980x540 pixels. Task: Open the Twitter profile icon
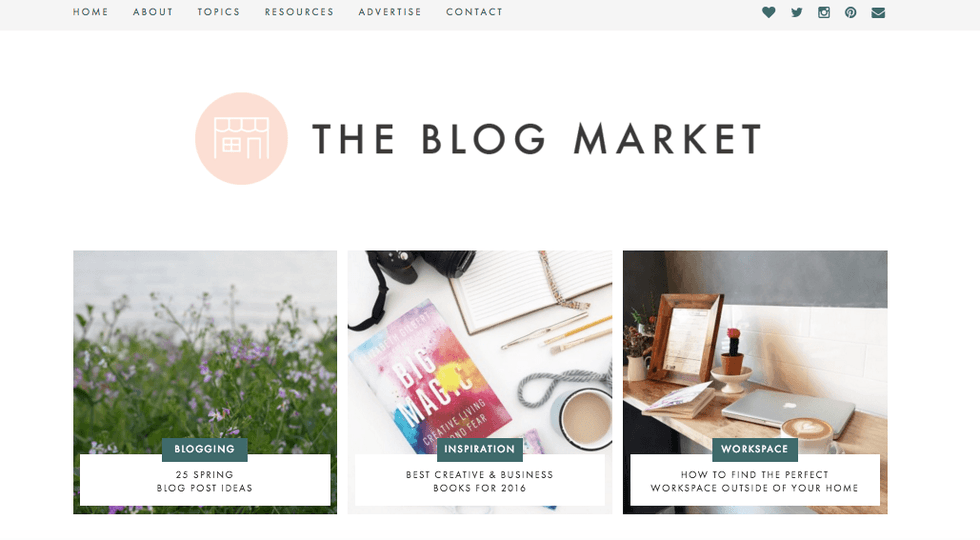796,12
